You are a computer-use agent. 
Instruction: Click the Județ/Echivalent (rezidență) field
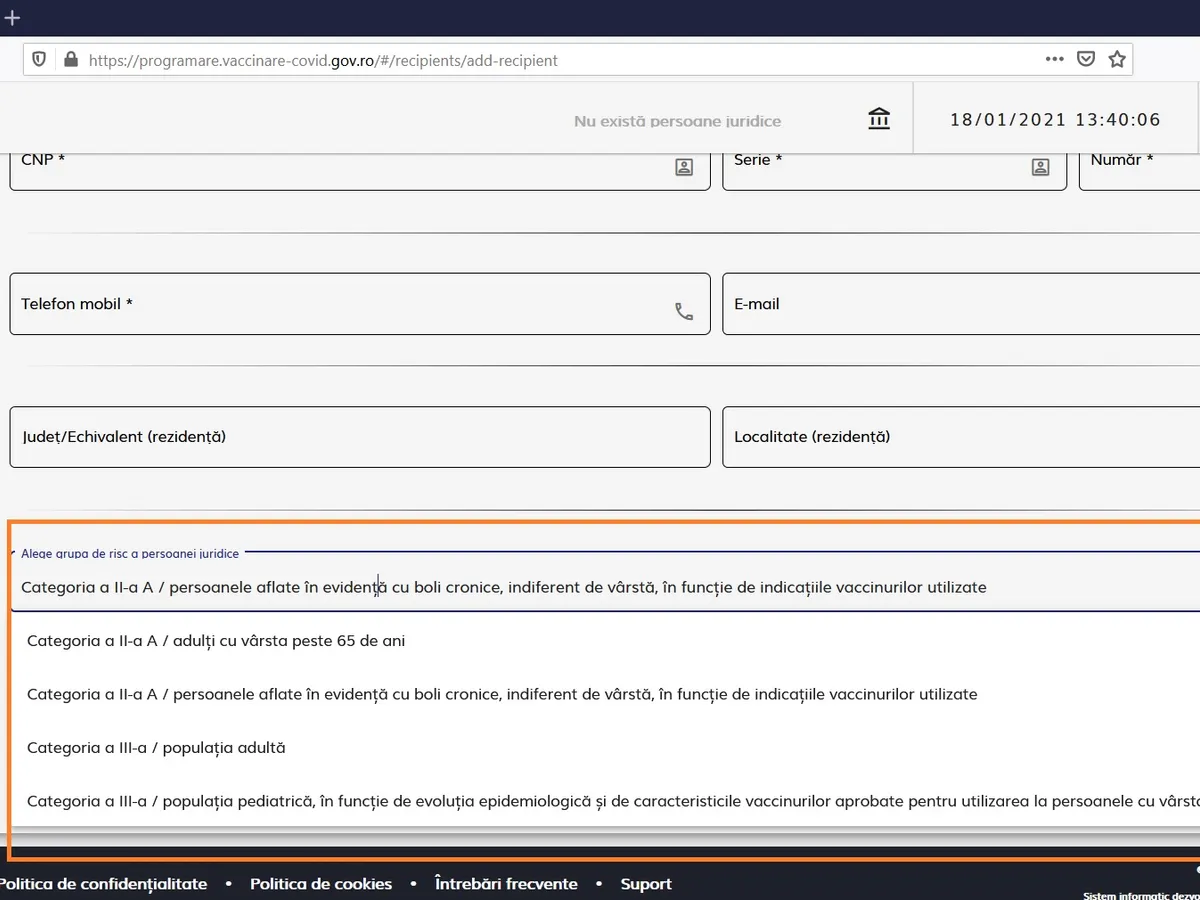(x=360, y=437)
